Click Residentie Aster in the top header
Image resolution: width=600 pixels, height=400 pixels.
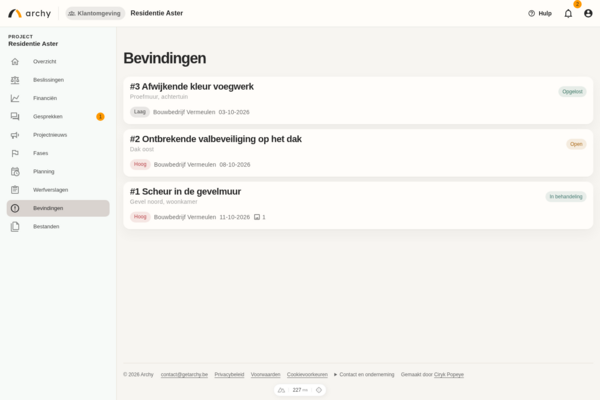tap(157, 13)
